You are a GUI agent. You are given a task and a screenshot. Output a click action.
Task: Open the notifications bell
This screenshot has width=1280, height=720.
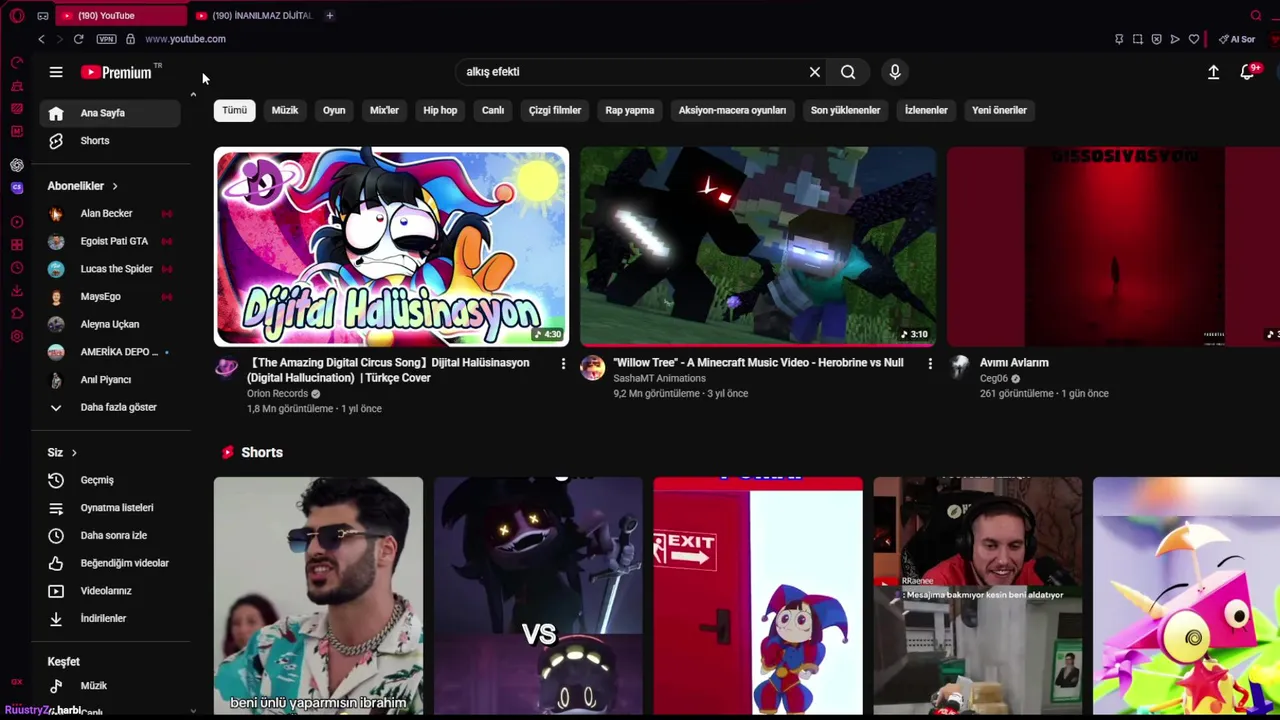point(1247,72)
